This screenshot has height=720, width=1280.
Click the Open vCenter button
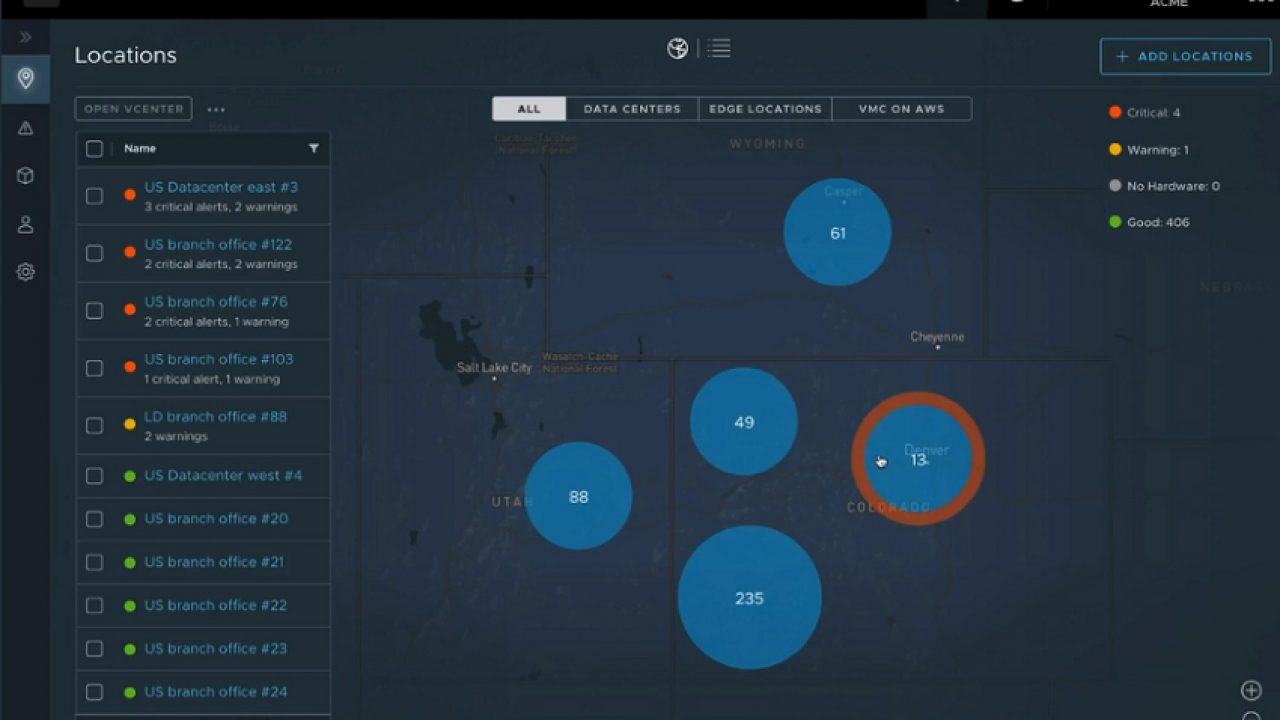coord(133,109)
